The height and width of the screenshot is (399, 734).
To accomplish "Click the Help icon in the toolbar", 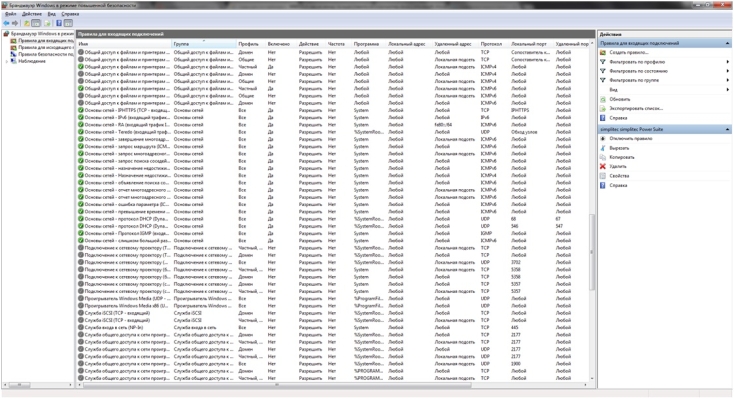I will coord(59,23).
